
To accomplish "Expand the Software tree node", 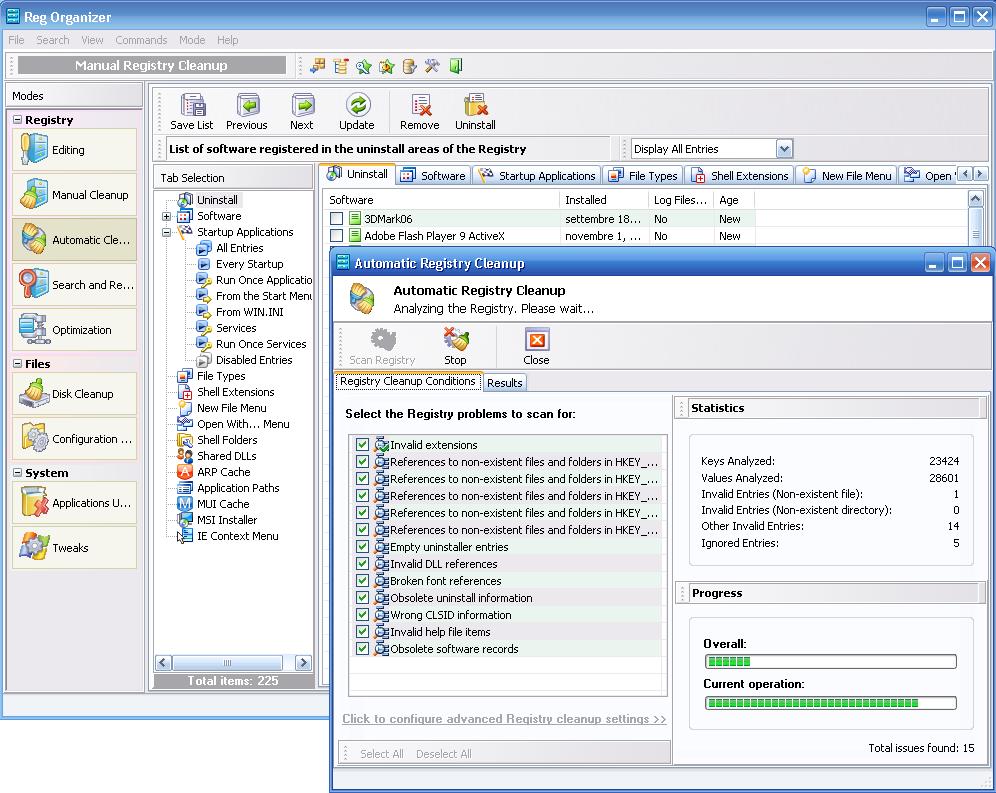I will 167,216.
